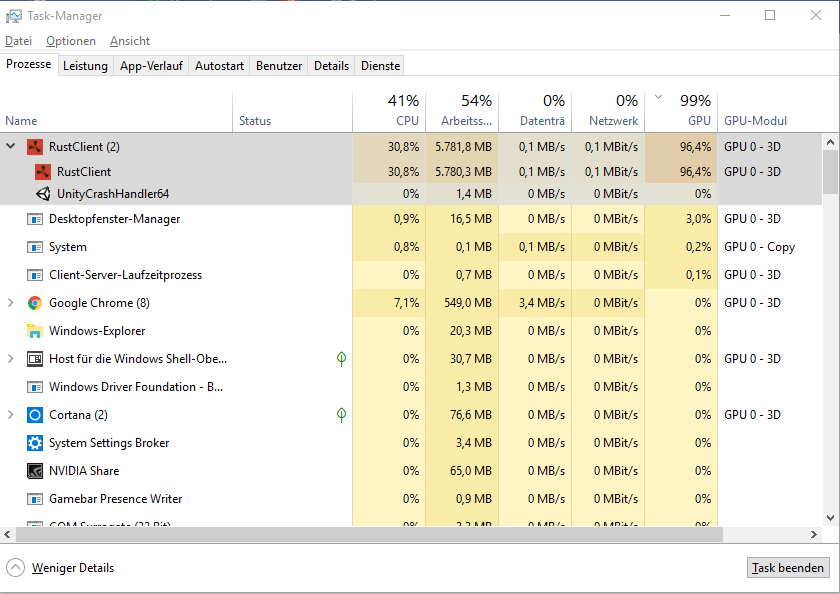Image resolution: width=840 pixels, height=594 pixels.
Task: Expand the Cortana process group
Action: pyautogui.click(x=11, y=415)
